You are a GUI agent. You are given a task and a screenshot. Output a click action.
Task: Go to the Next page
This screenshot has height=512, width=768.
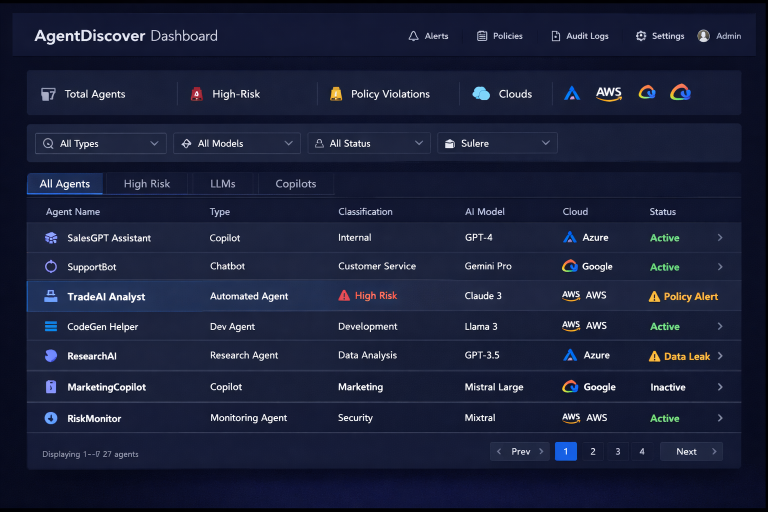pos(691,452)
